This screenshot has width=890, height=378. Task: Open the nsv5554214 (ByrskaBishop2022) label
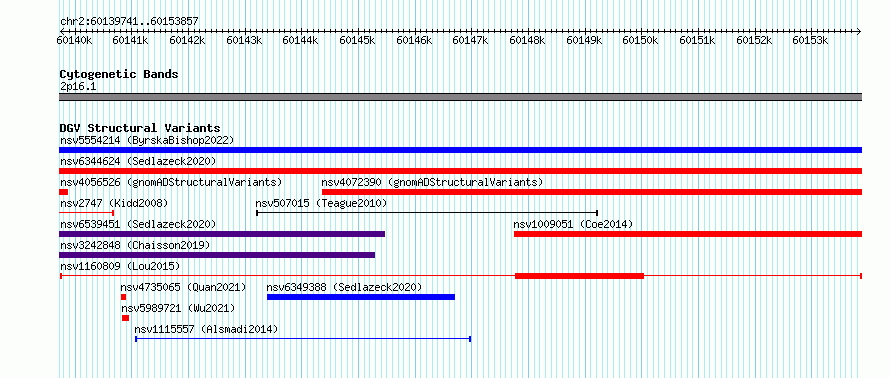pos(147,140)
